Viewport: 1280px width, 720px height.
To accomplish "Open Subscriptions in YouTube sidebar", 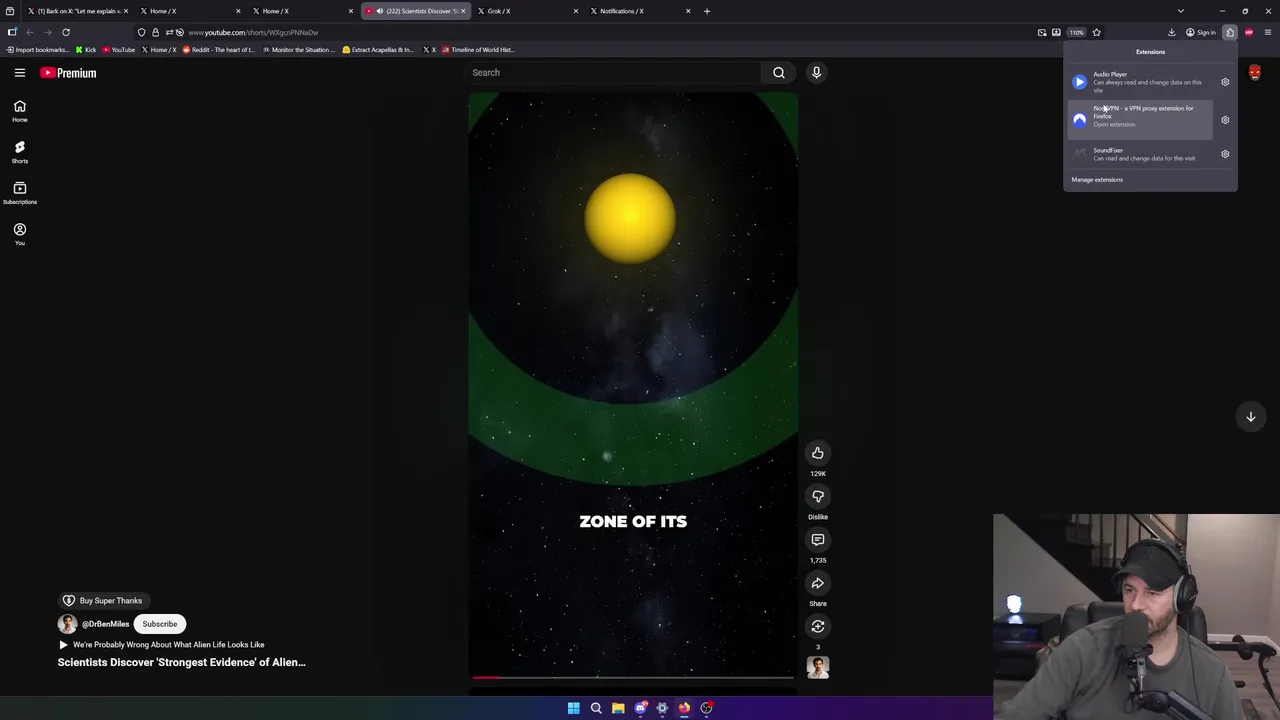I will (x=19, y=192).
